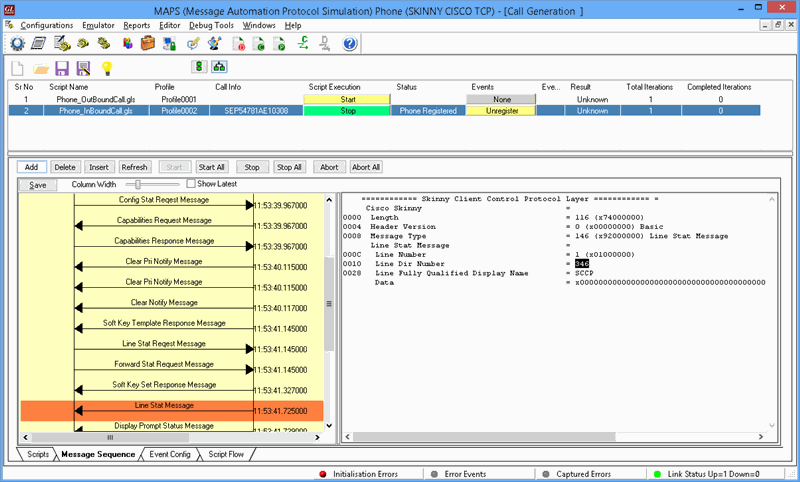Open the Editor menu
800x482 pixels.
[x=169, y=25]
